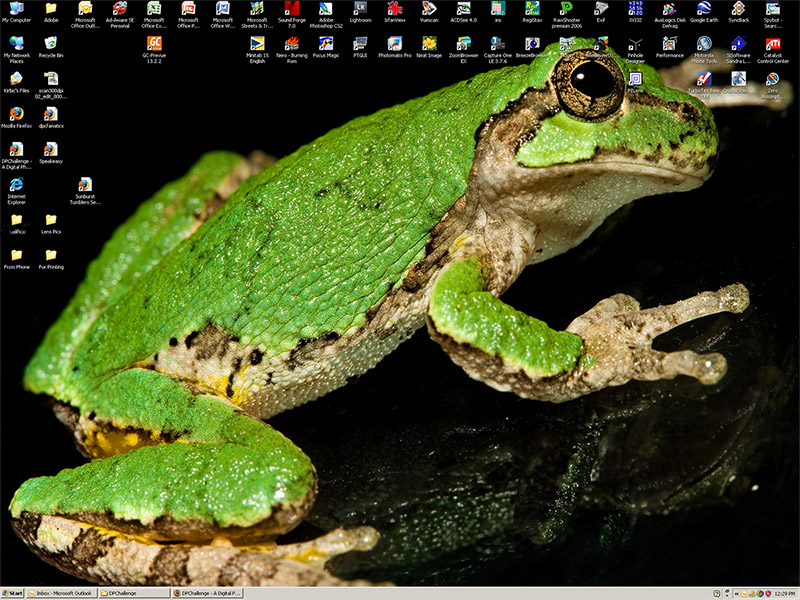Launch Microsoft Office Outlook shortcut

(x=85, y=14)
